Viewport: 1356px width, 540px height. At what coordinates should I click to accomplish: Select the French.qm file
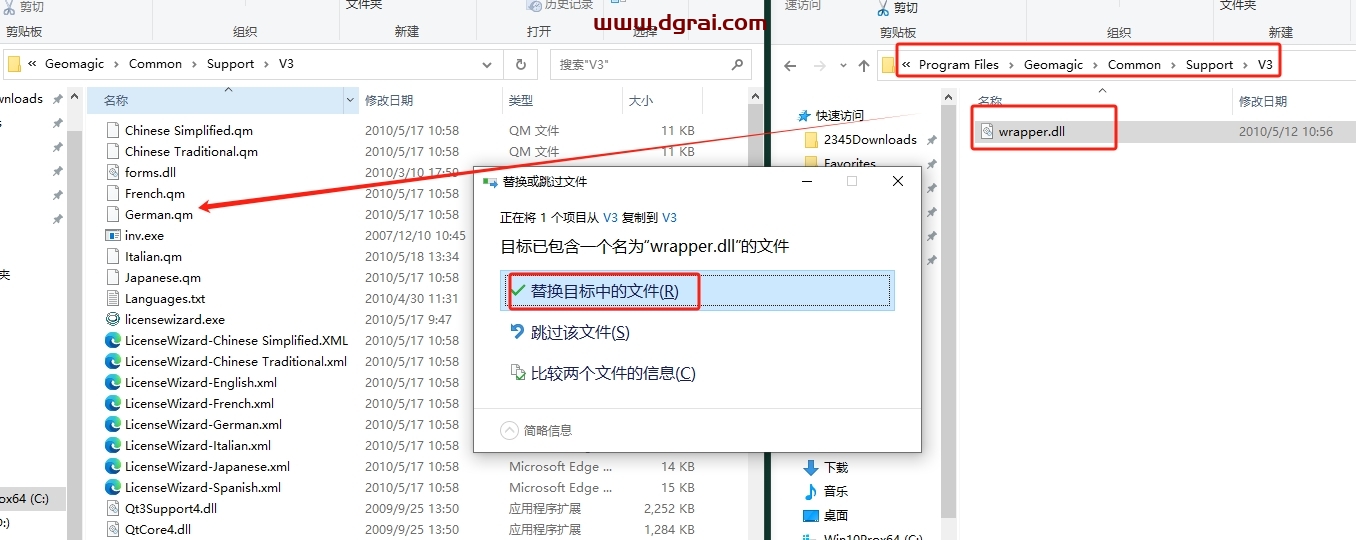[154, 193]
